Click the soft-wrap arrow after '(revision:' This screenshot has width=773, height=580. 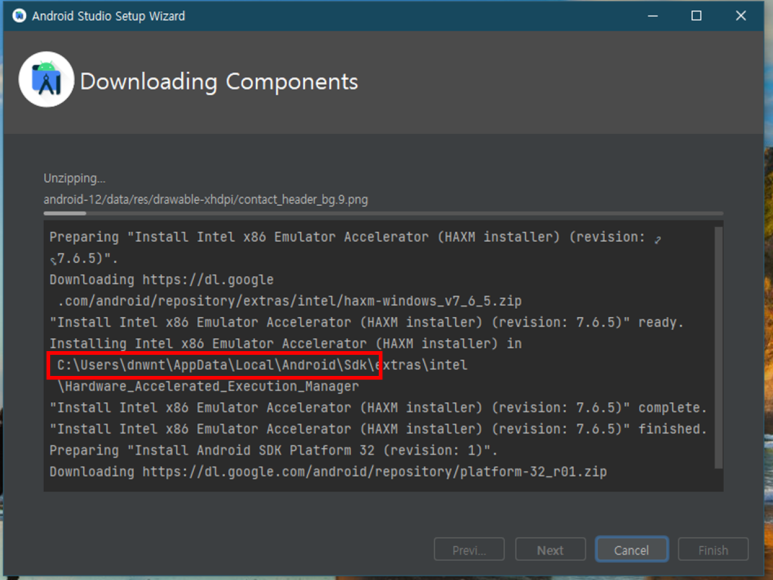[658, 239]
